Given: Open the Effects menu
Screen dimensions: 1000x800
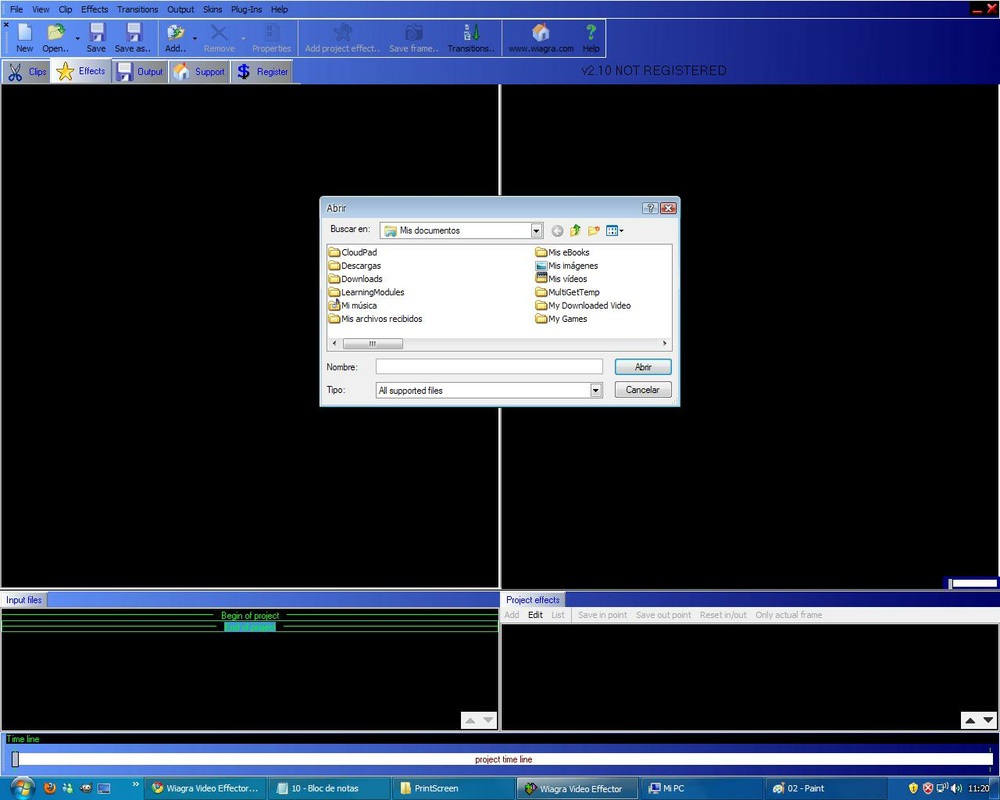Looking at the screenshot, I should pos(94,10).
